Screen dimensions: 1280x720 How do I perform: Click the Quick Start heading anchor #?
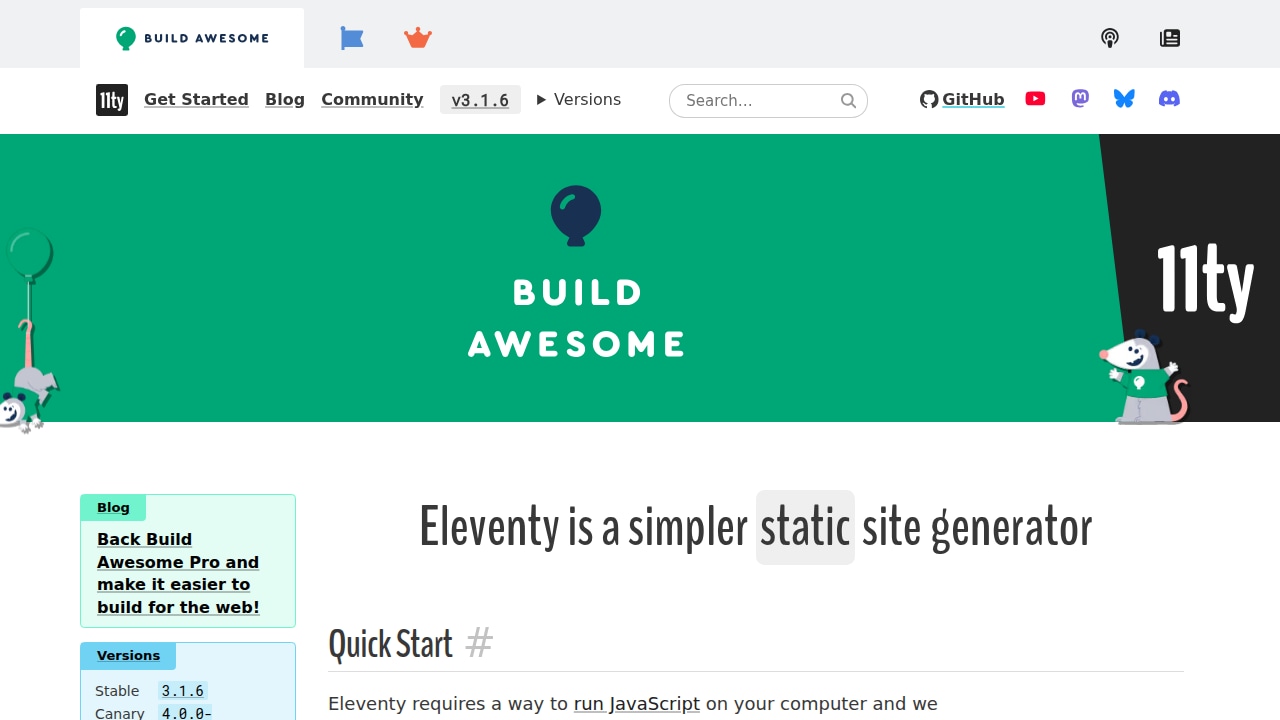point(479,643)
